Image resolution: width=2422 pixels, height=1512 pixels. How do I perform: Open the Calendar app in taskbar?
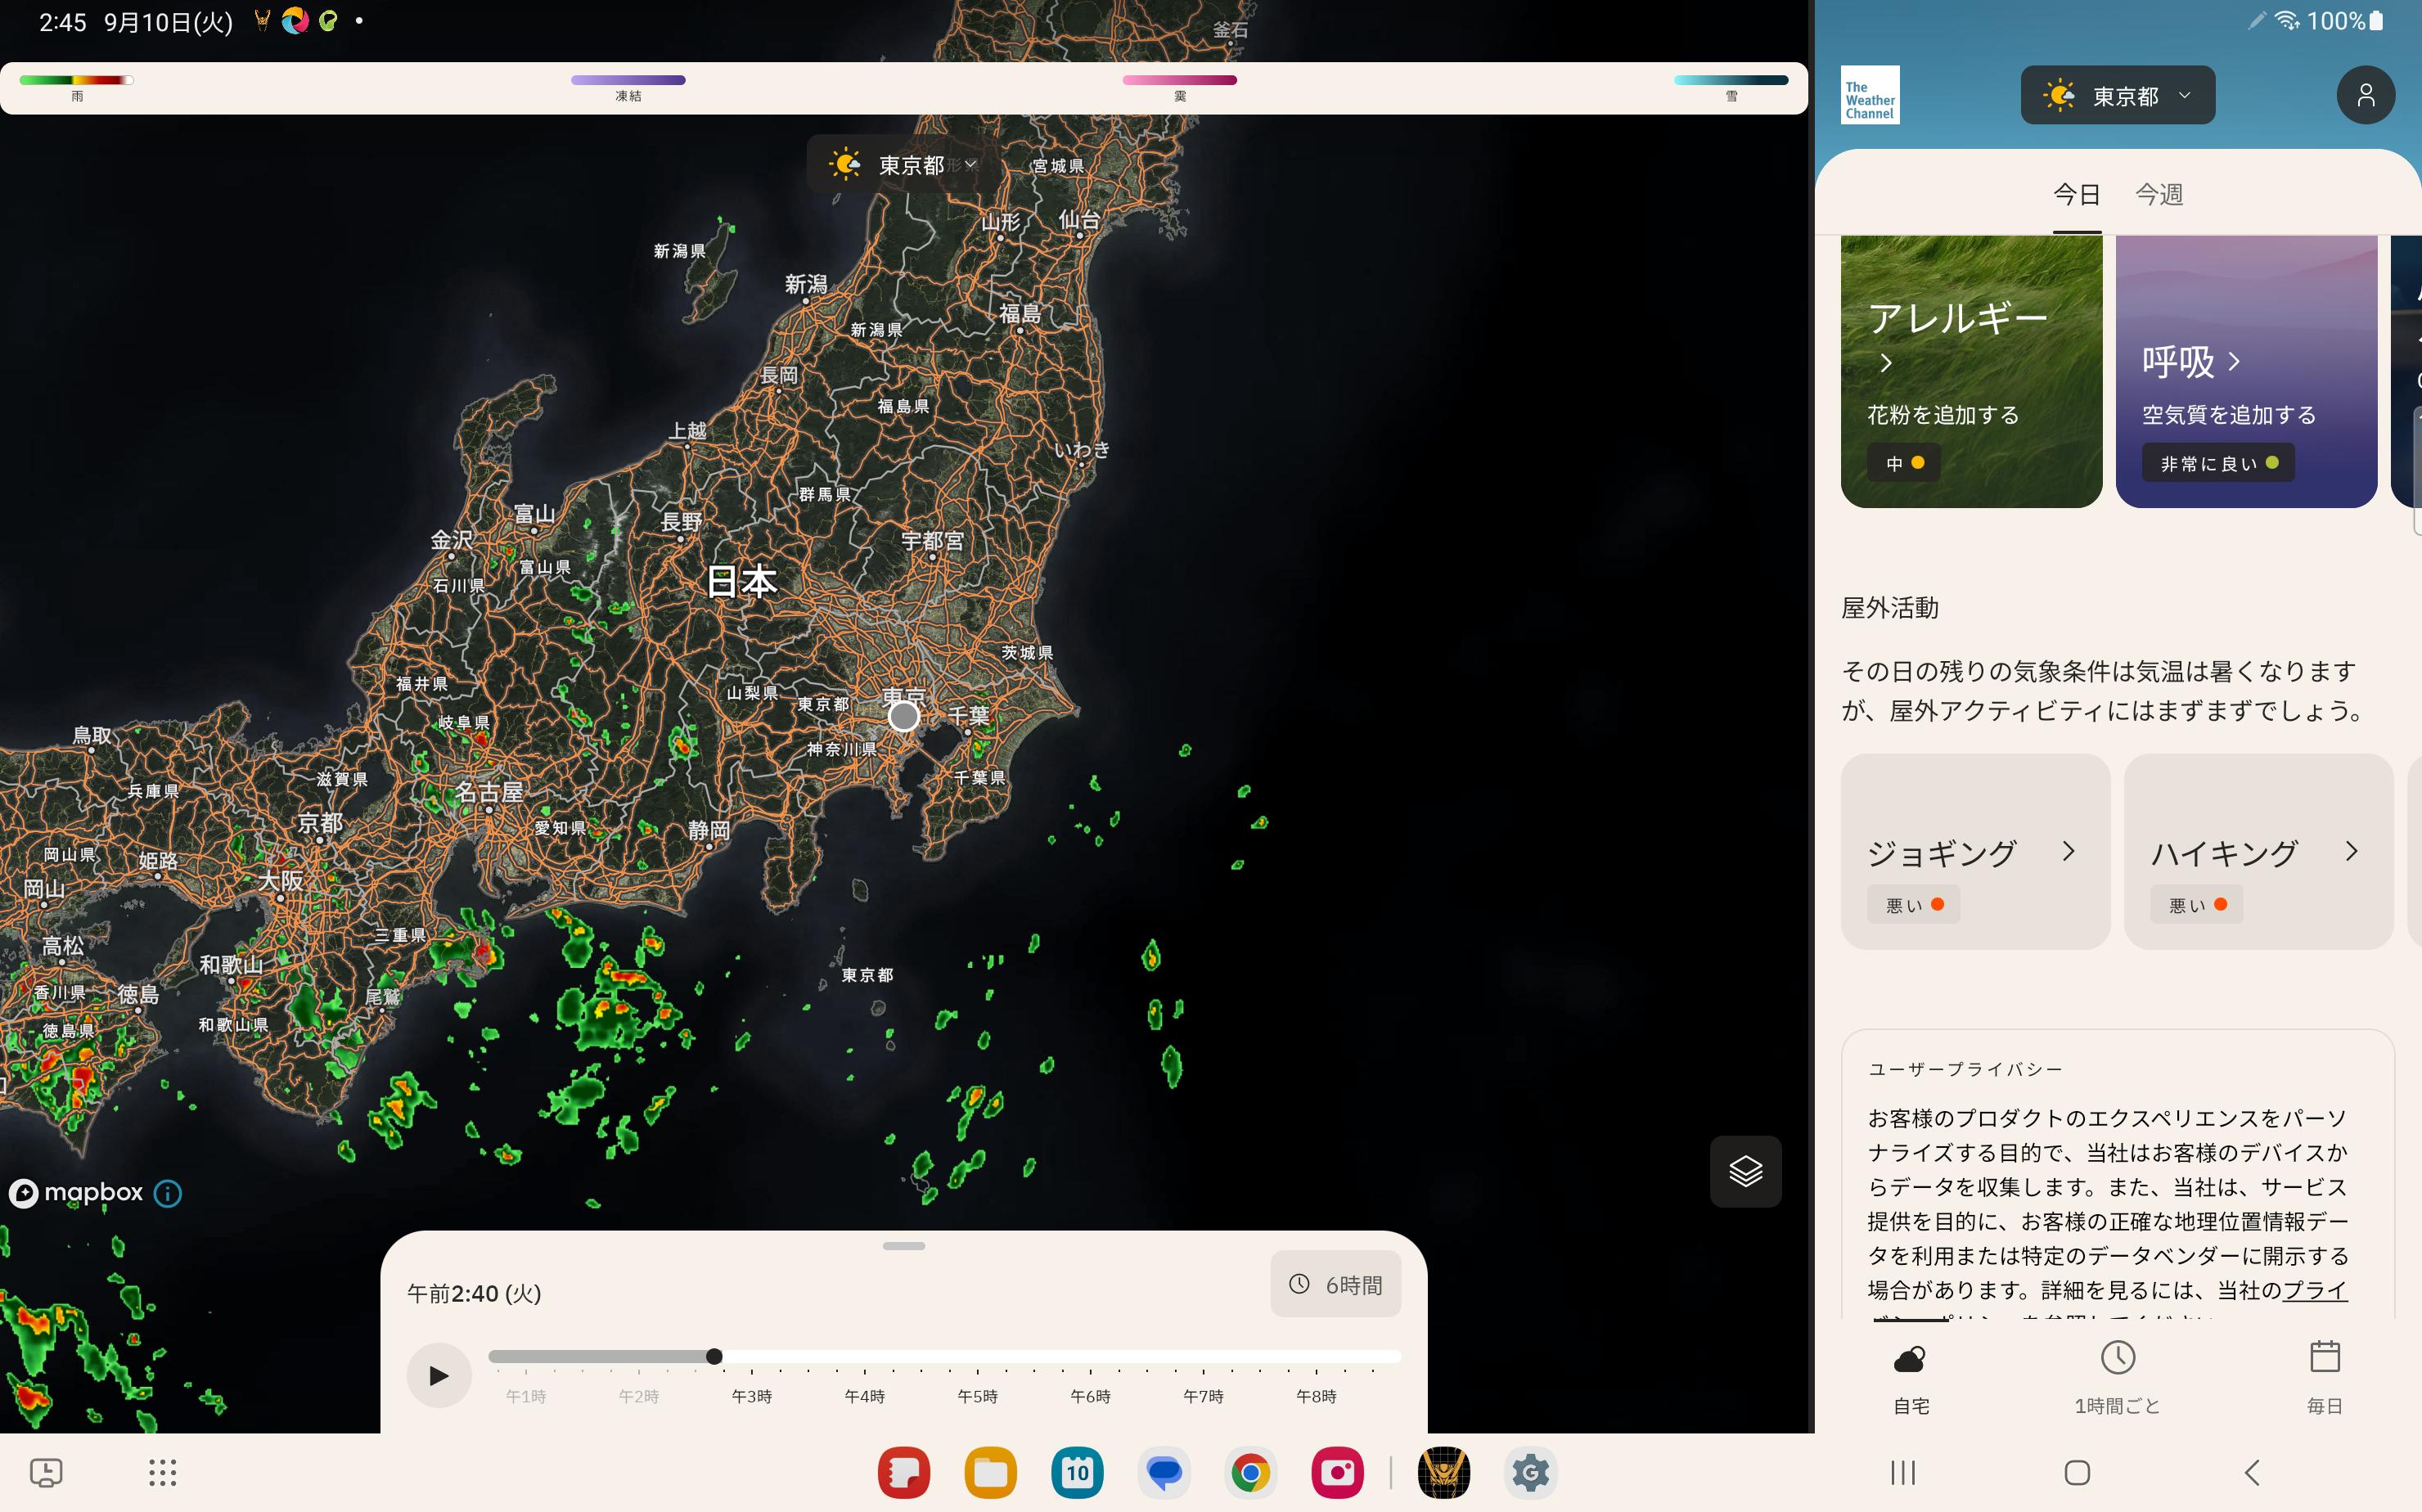[1077, 1472]
